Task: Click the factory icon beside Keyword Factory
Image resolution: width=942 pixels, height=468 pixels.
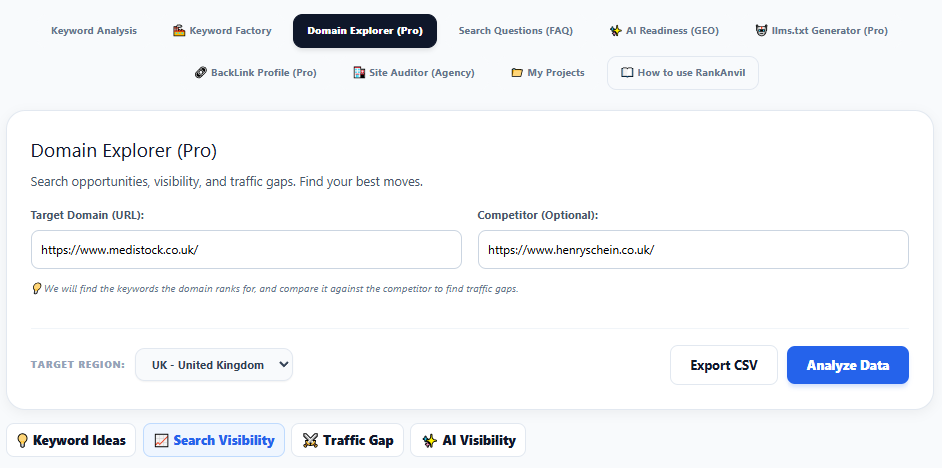Action: click(179, 31)
